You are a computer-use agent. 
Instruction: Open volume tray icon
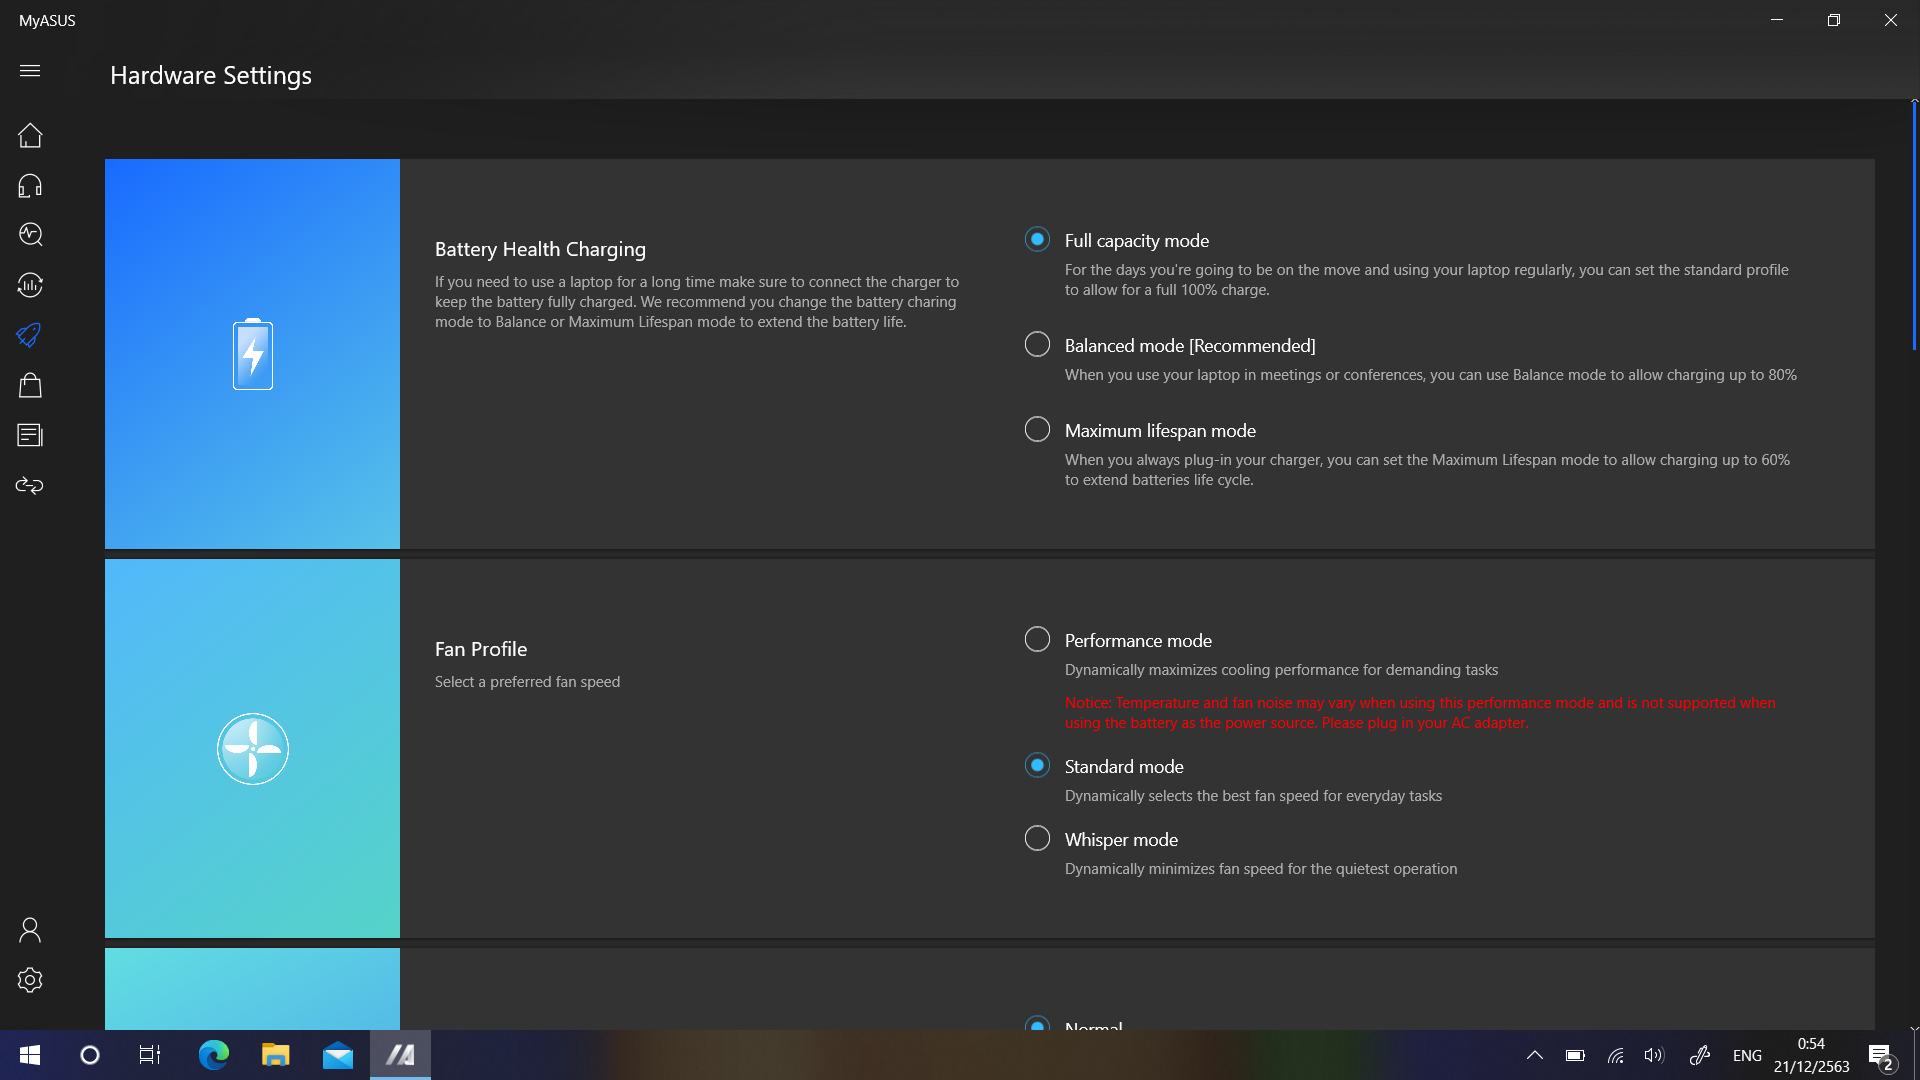point(1654,1055)
